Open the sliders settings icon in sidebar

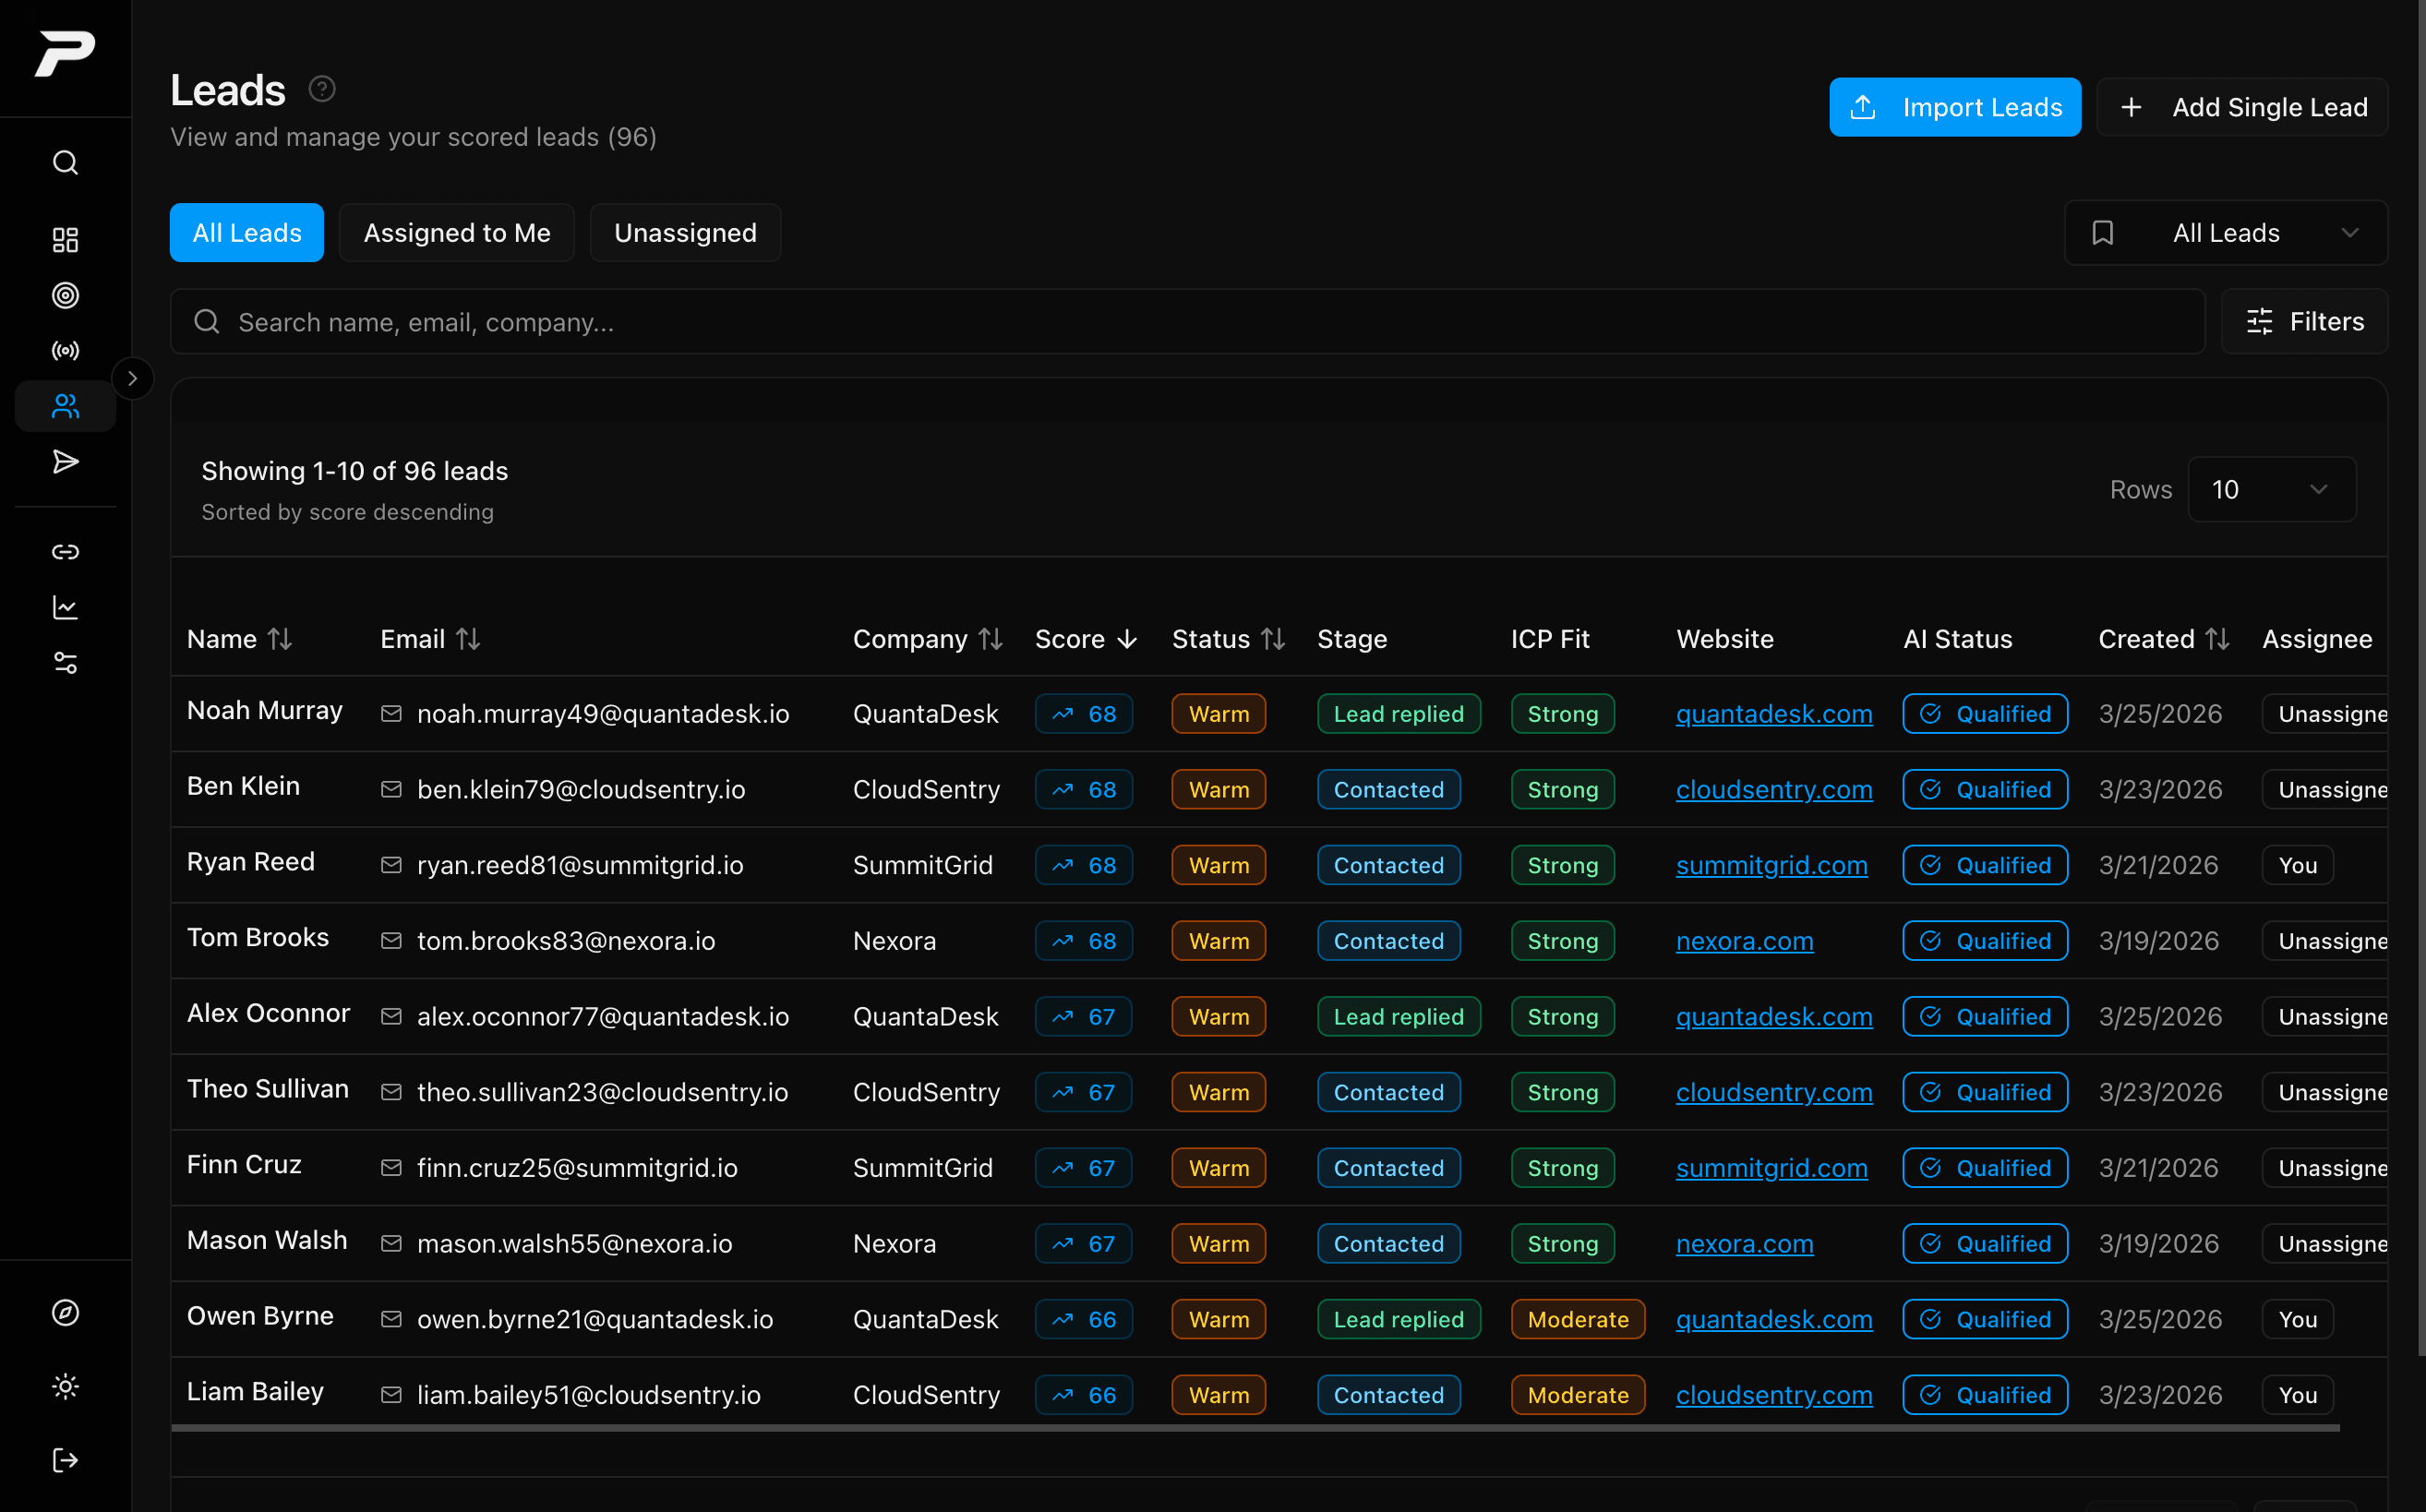click(x=65, y=663)
